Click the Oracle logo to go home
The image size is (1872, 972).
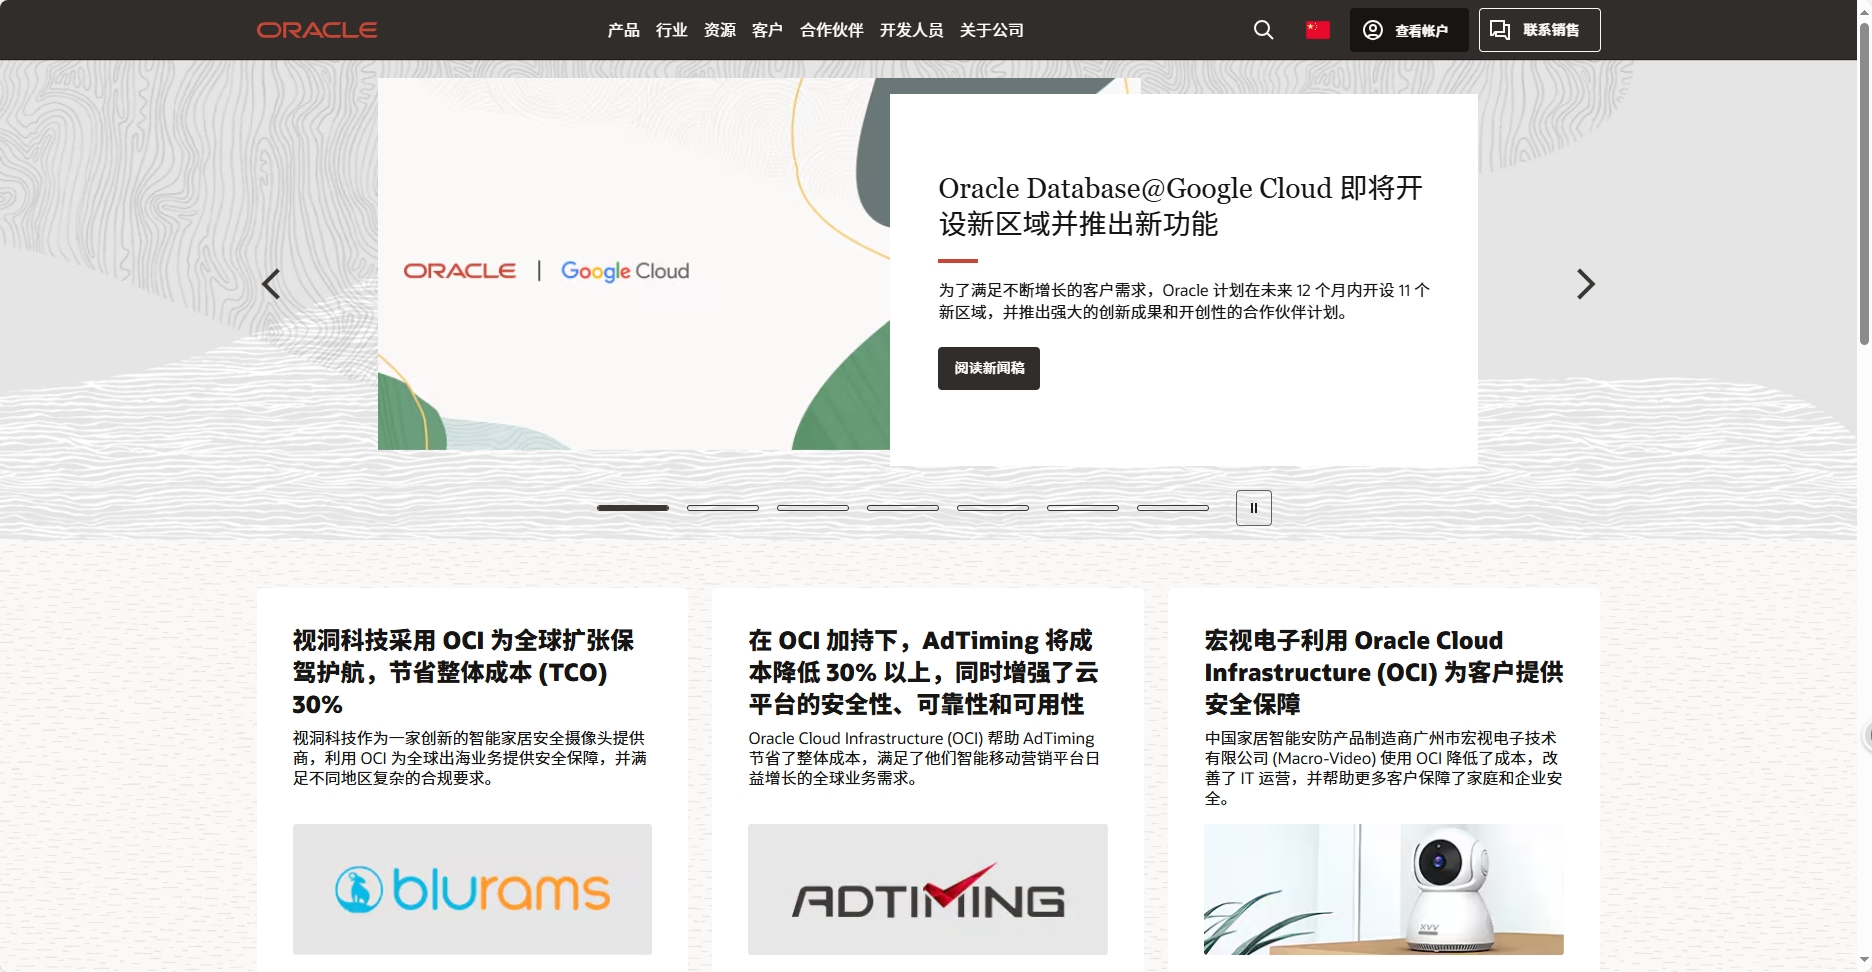coord(316,29)
